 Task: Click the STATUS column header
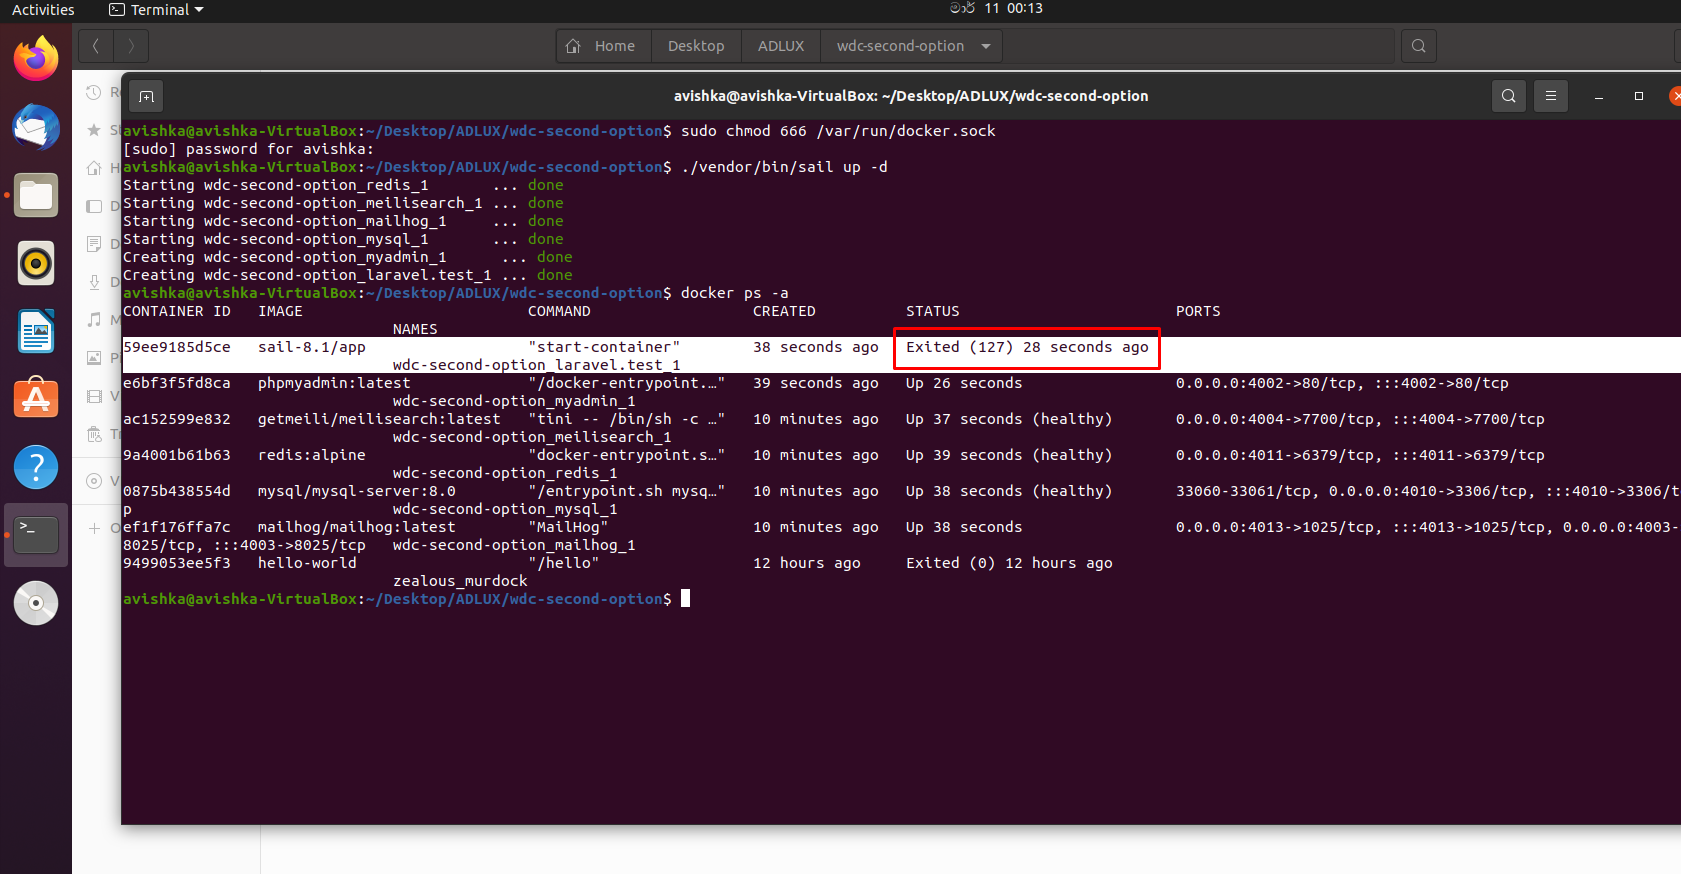tap(933, 311)
